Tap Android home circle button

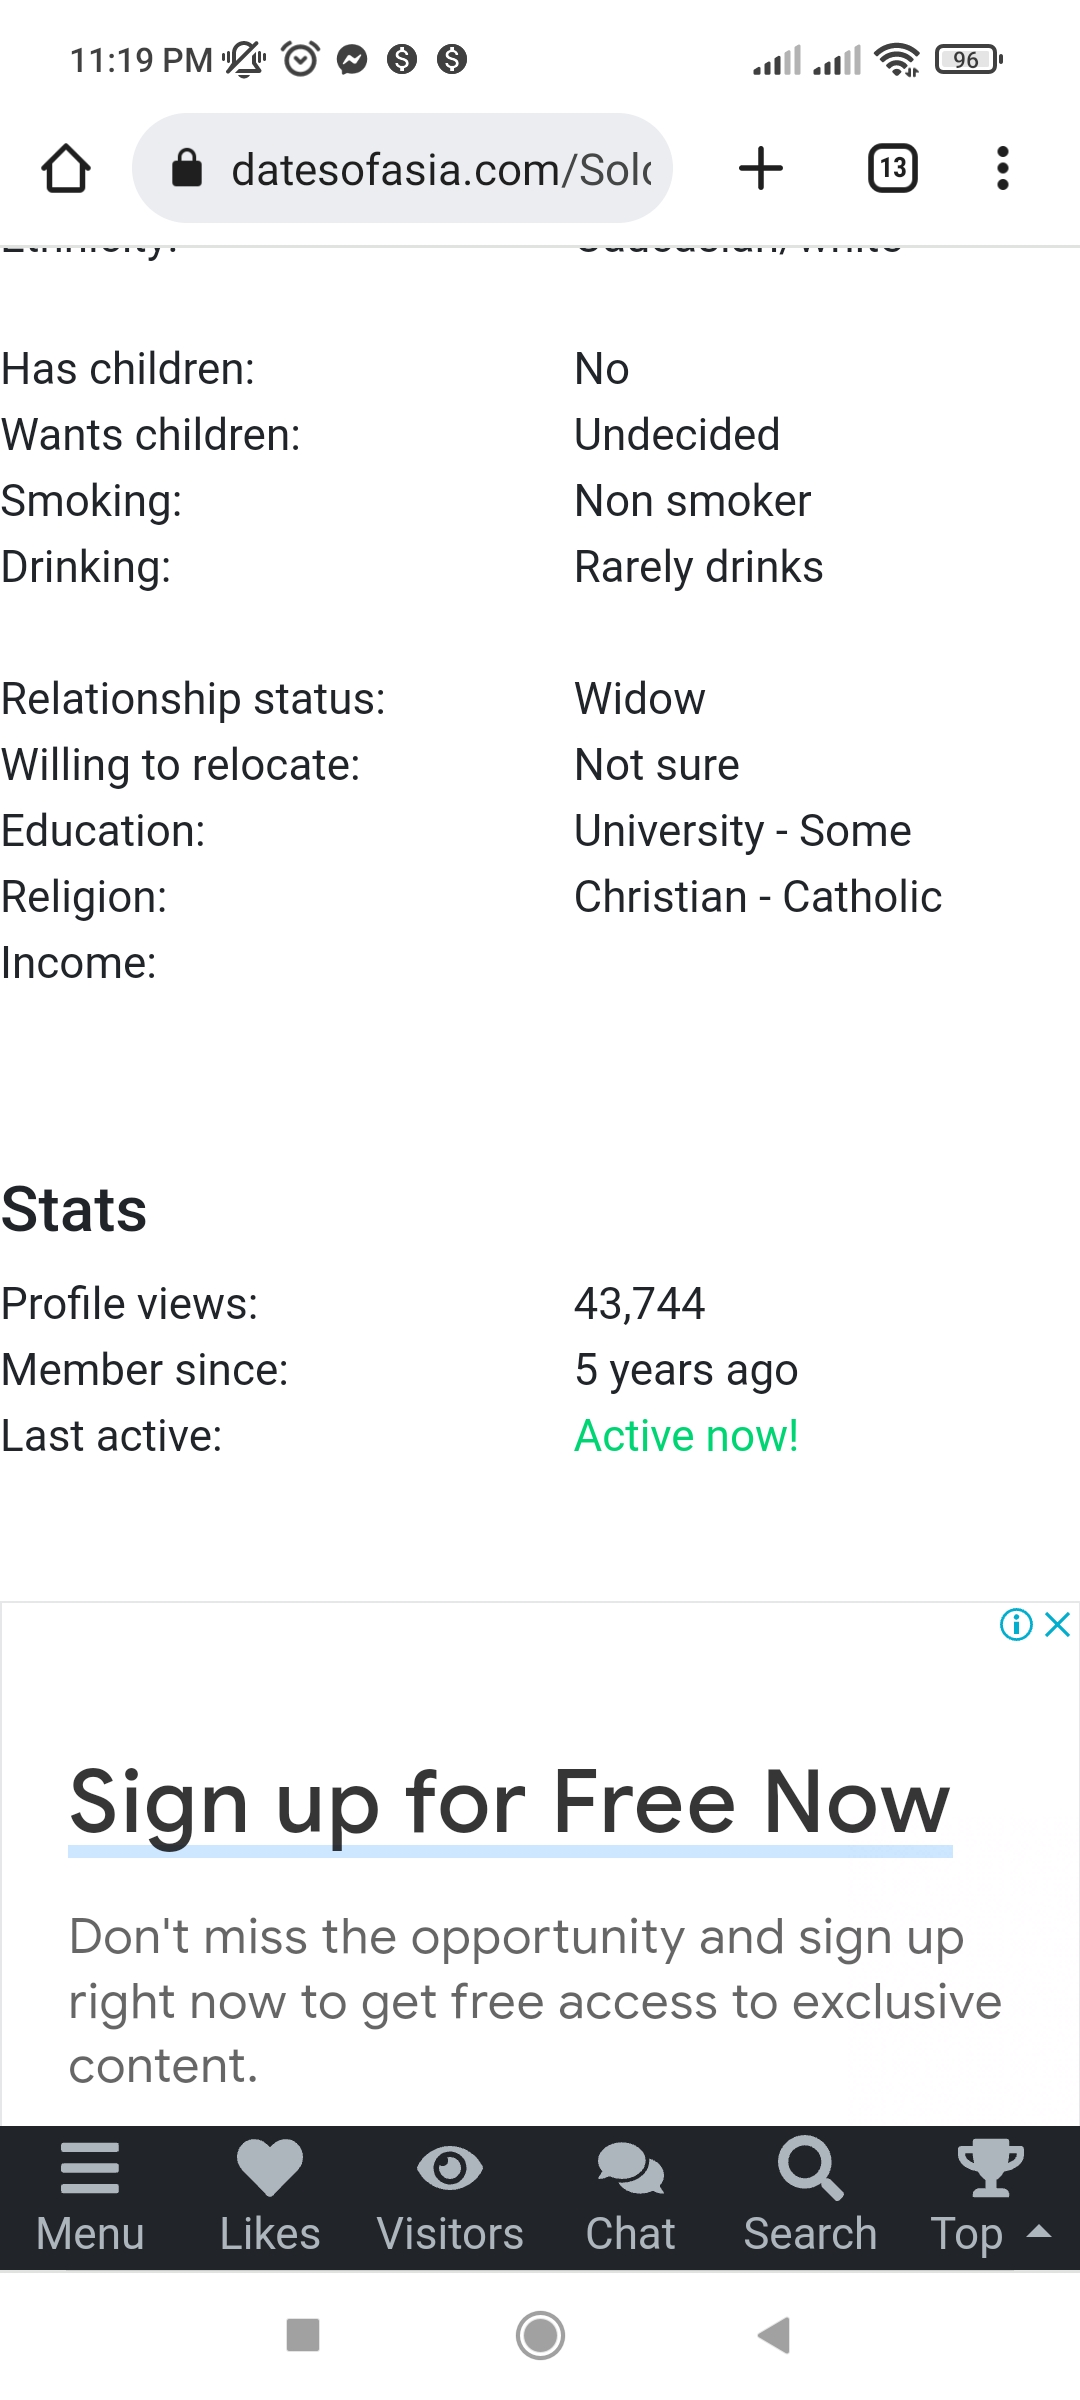coord(540,2336)
